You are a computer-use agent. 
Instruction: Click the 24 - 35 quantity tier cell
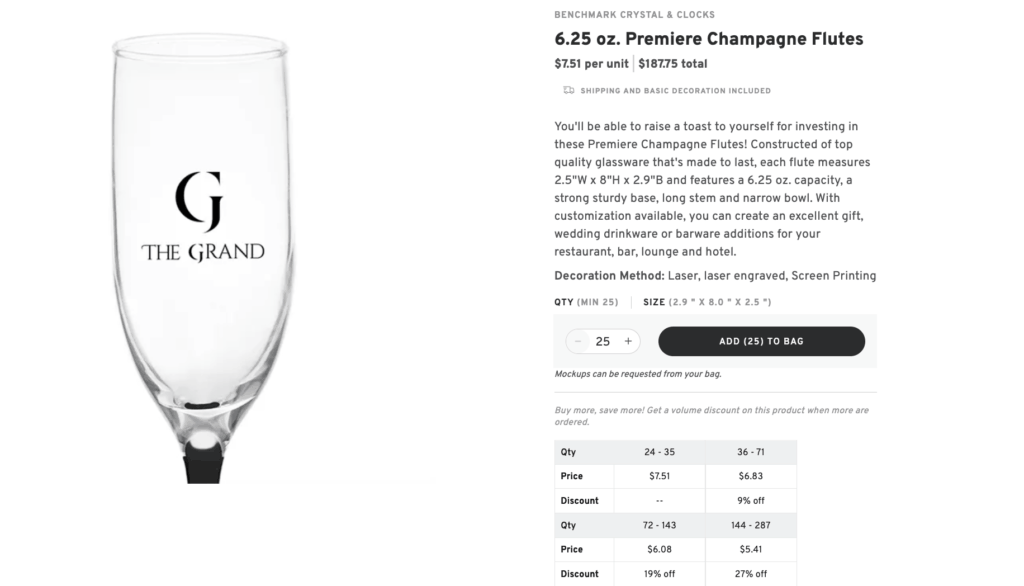click(657, 452)
